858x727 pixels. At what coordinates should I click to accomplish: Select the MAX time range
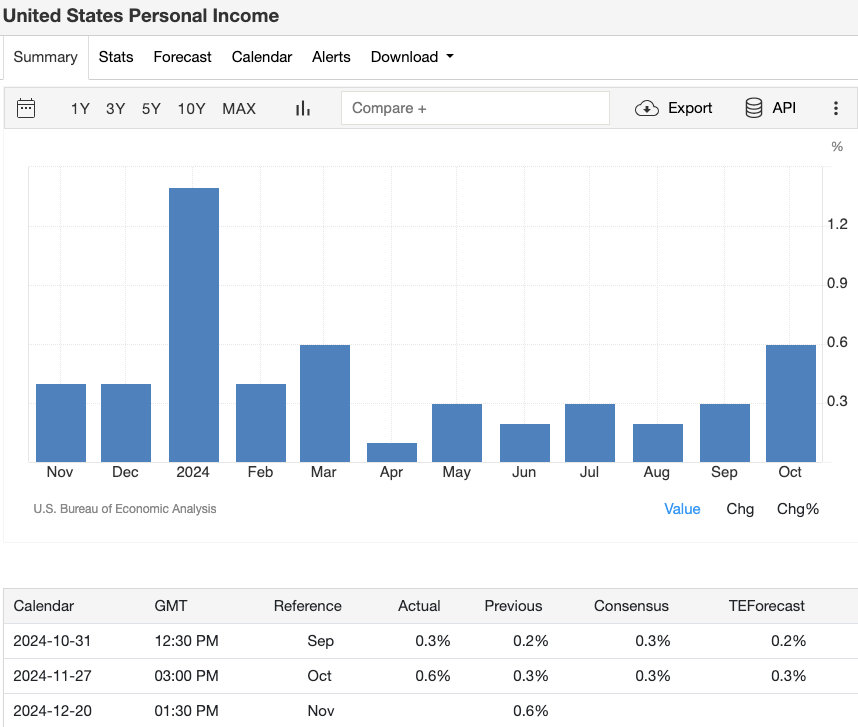coord(239,109)
